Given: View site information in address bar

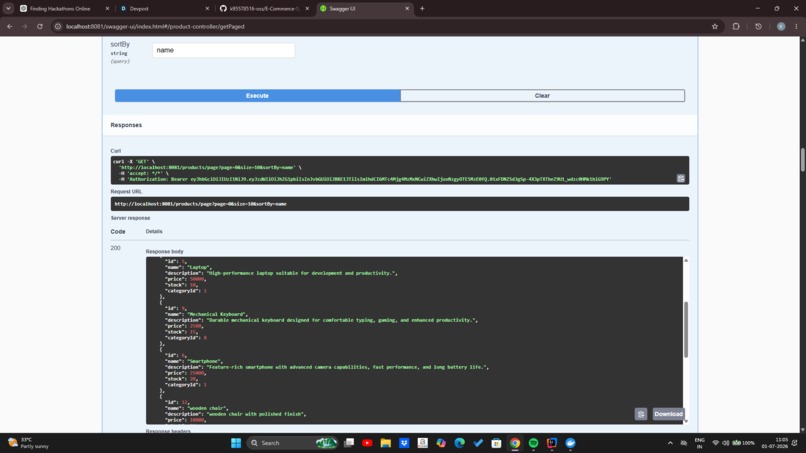Looking at the screenshot, I should click(x=58, y=27).
